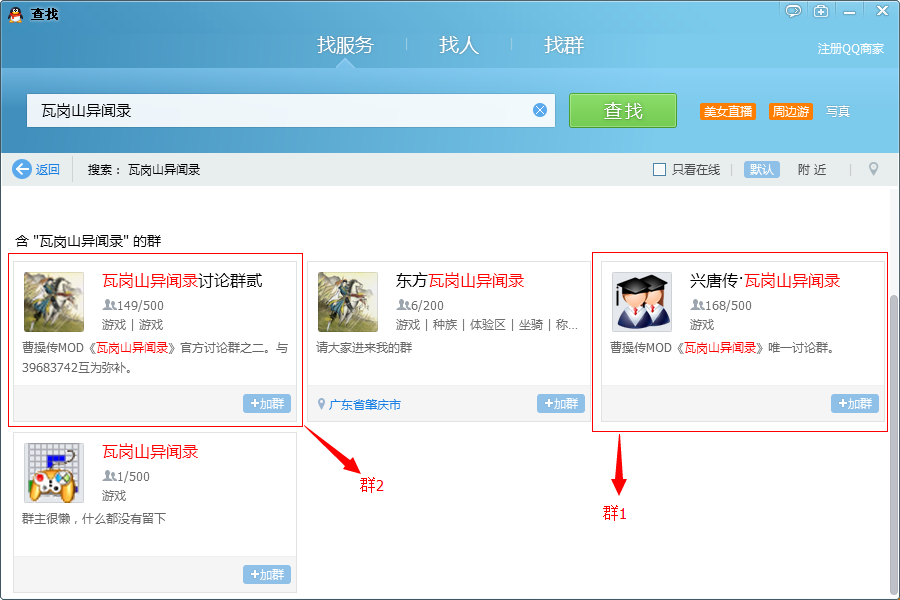Switch to the 找人 tab

click(459, 45)
